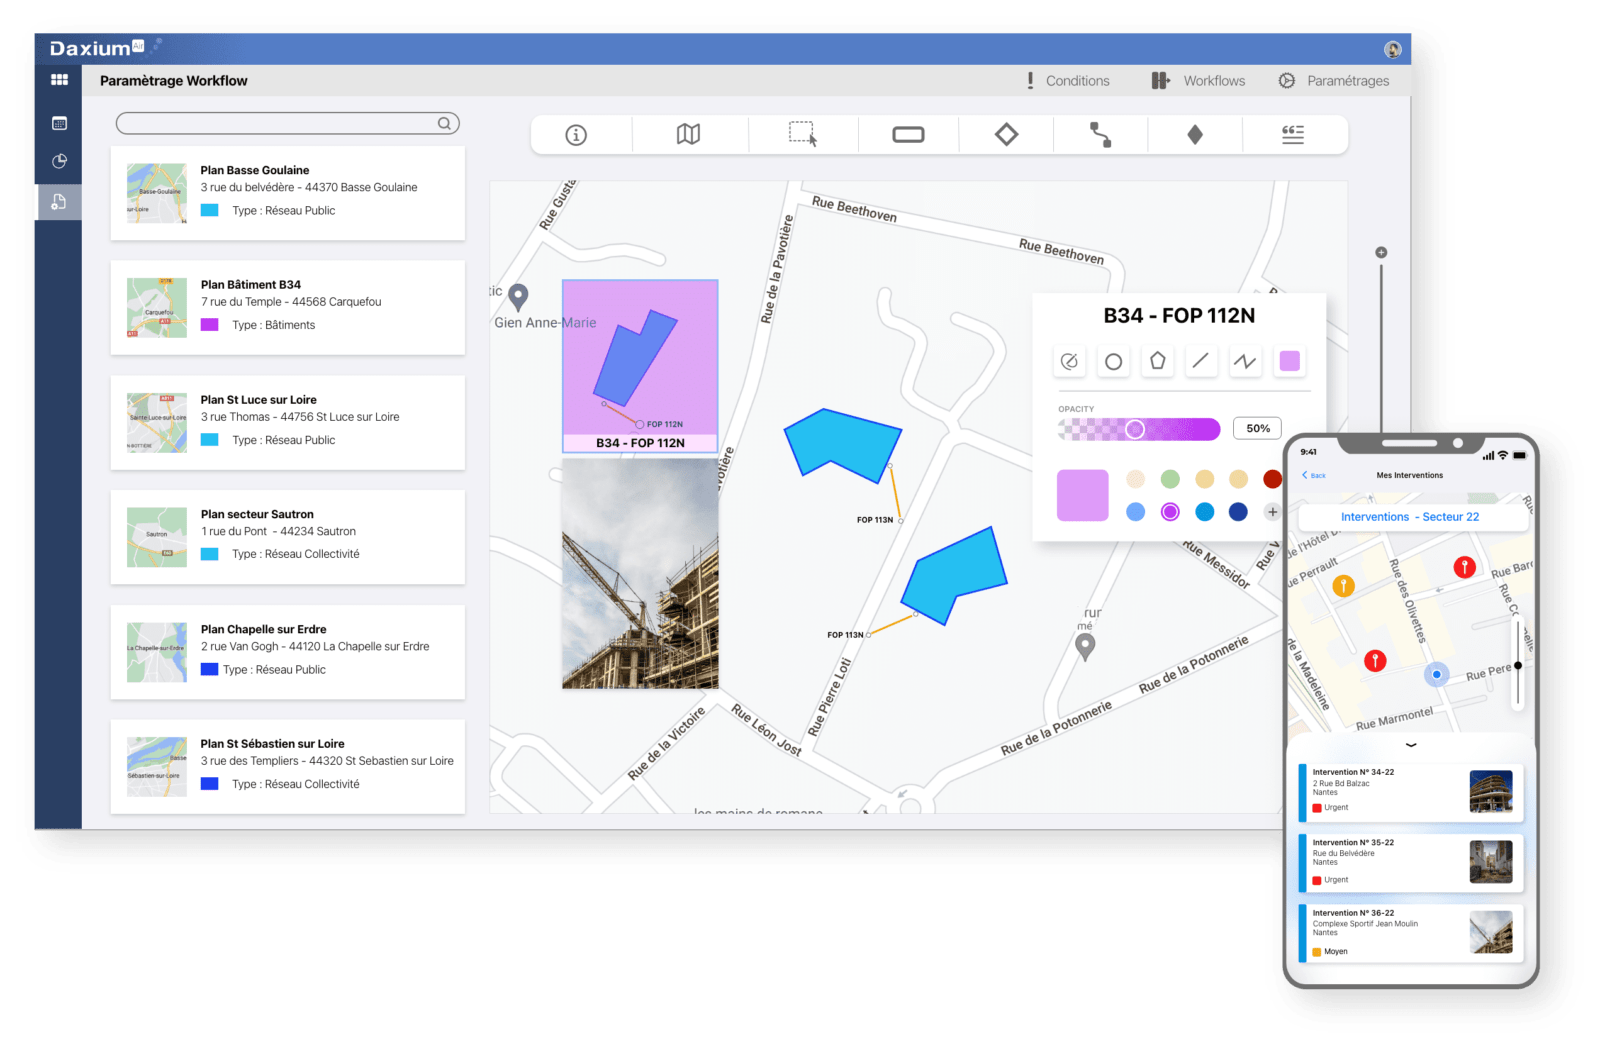This screenshot has width=1600, height=1049.
Task: Select the quote list tool
Action: click(1293, 134)
